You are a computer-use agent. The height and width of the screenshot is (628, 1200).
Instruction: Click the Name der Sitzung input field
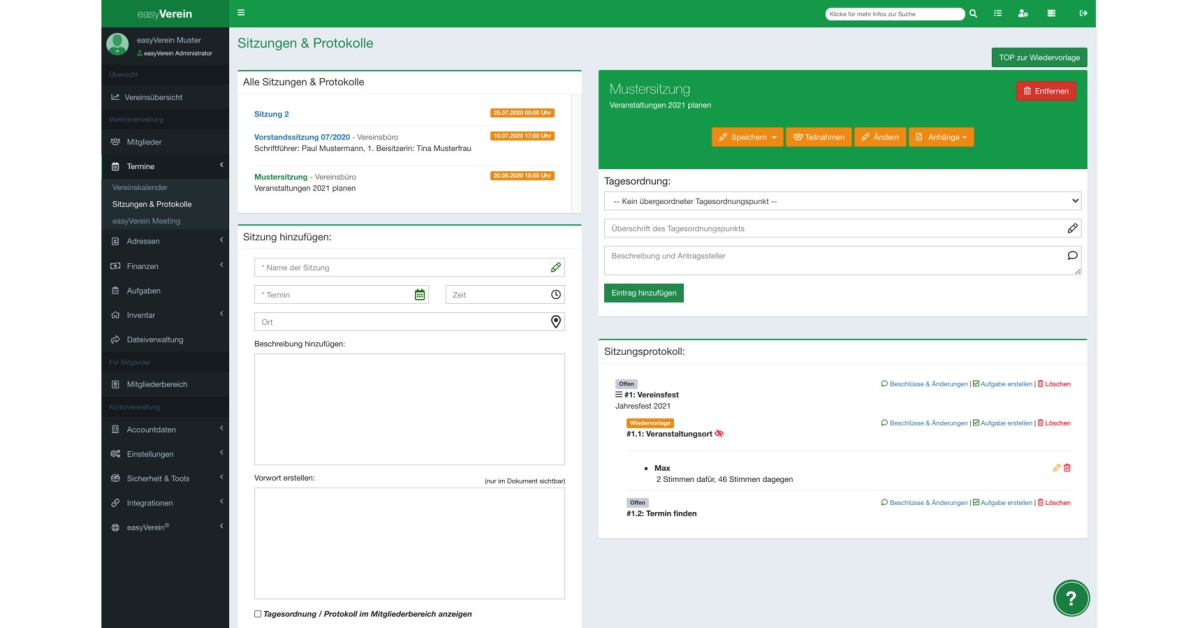pos(400,268)
